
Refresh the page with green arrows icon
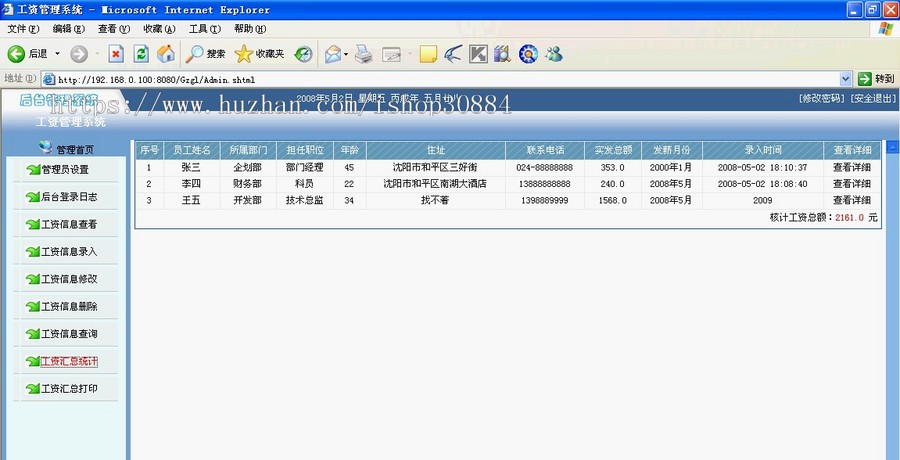pos(141,54)
